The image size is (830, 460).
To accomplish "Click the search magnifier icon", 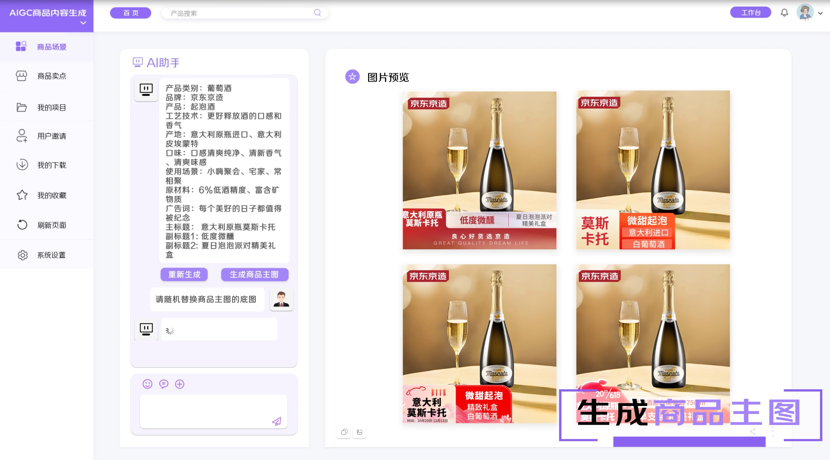I will point(317,13).
